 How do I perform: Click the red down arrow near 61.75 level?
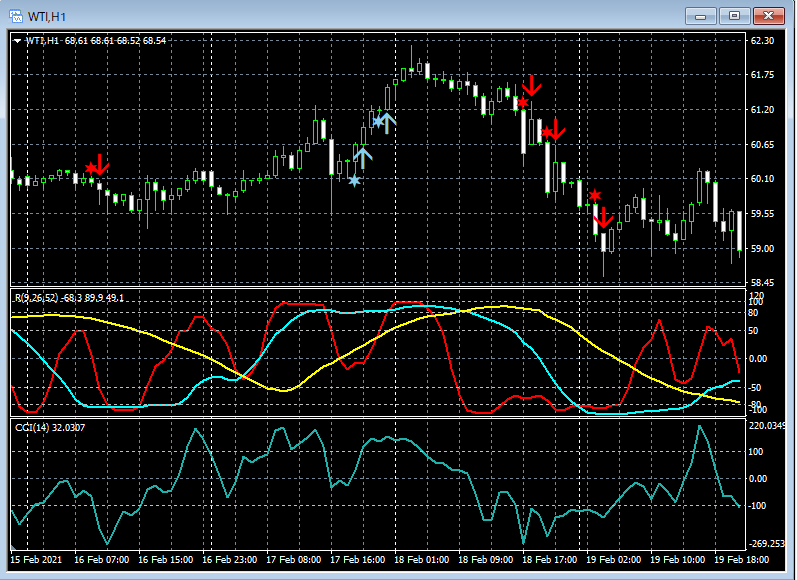[x=533, y=86]
